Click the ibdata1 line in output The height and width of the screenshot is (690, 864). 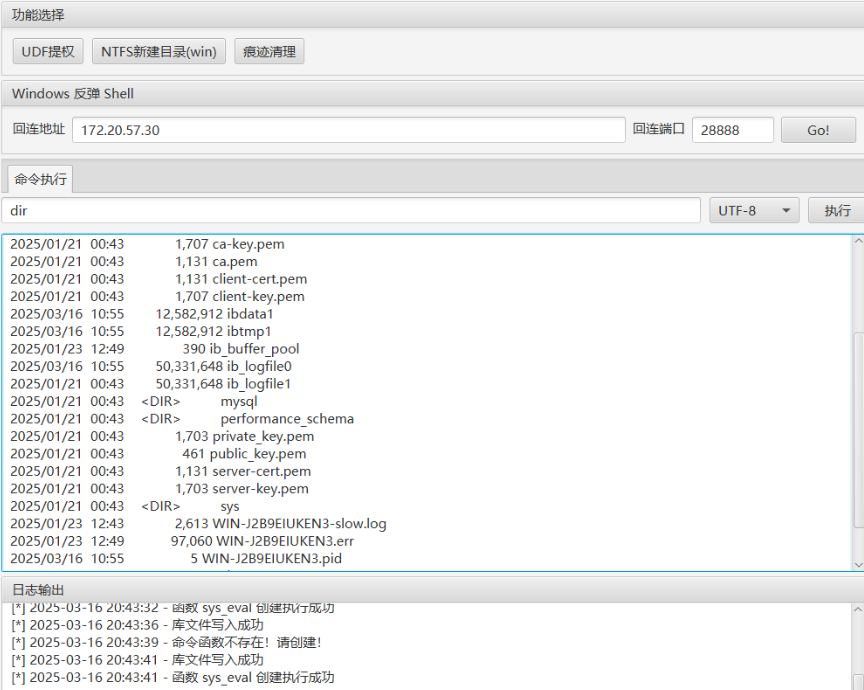[x=250, y=314]
